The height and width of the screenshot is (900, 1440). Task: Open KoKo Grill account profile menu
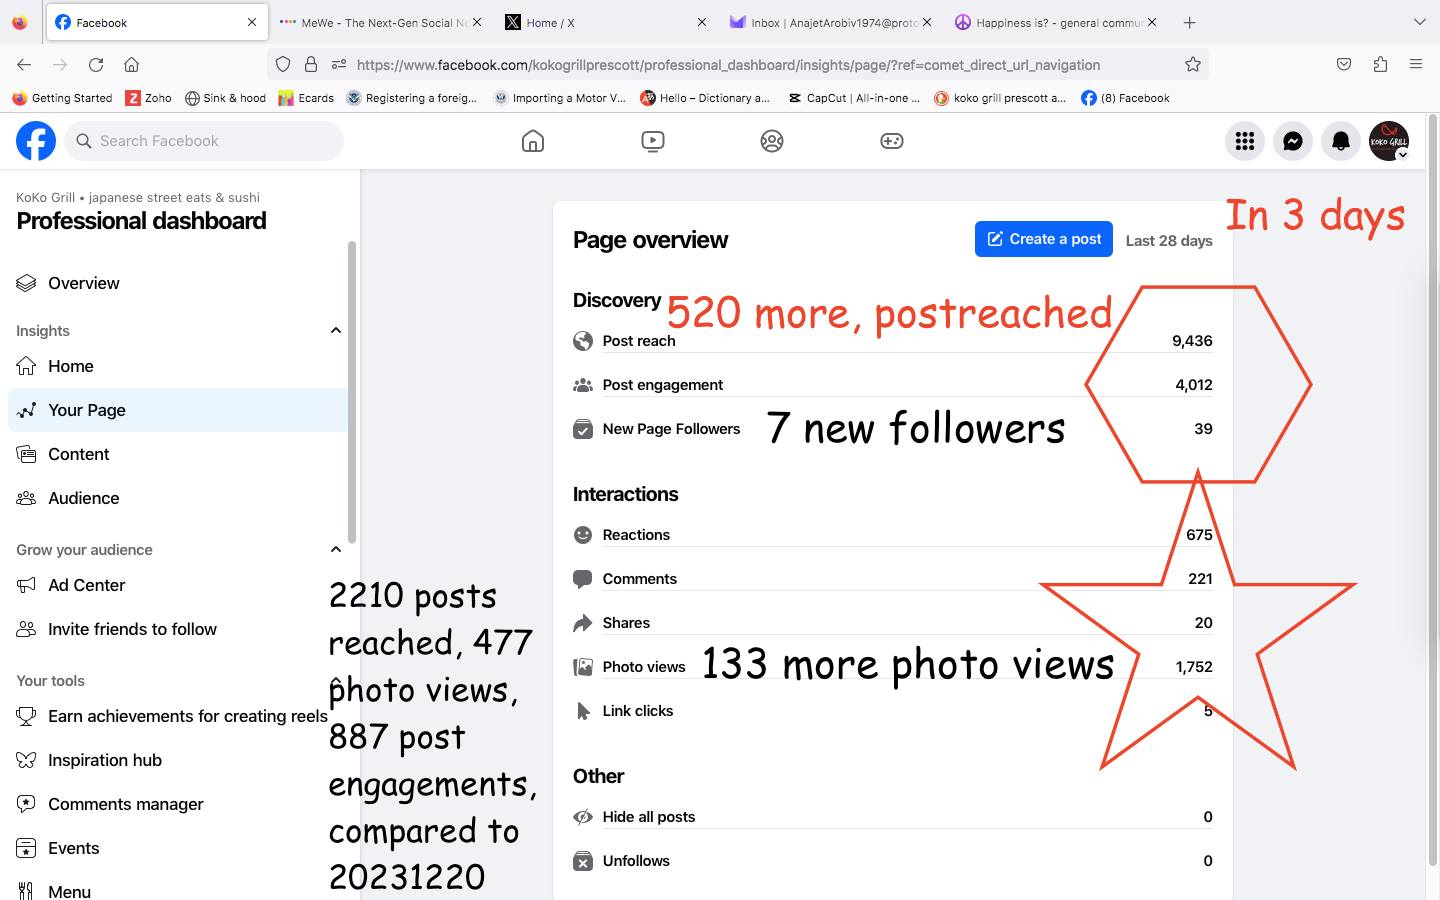pos(1389,141)
